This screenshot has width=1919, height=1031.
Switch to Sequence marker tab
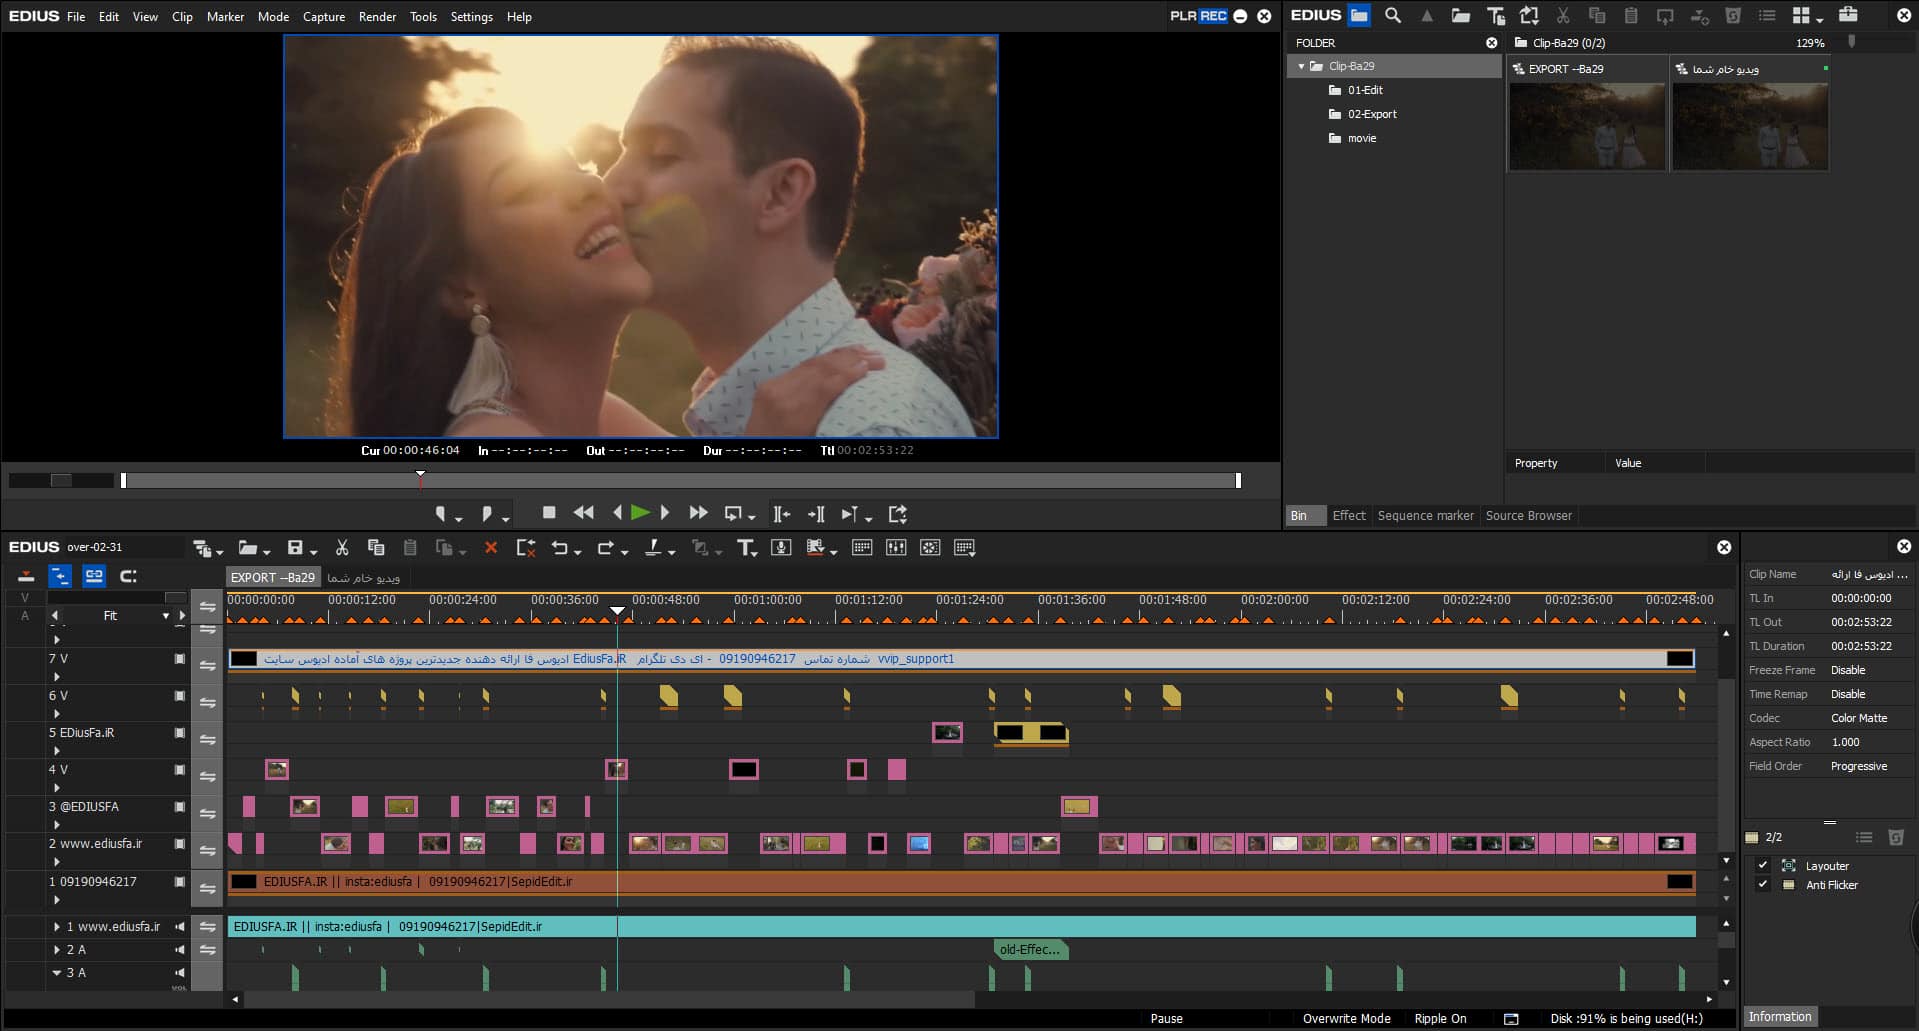click(1425, 516)
